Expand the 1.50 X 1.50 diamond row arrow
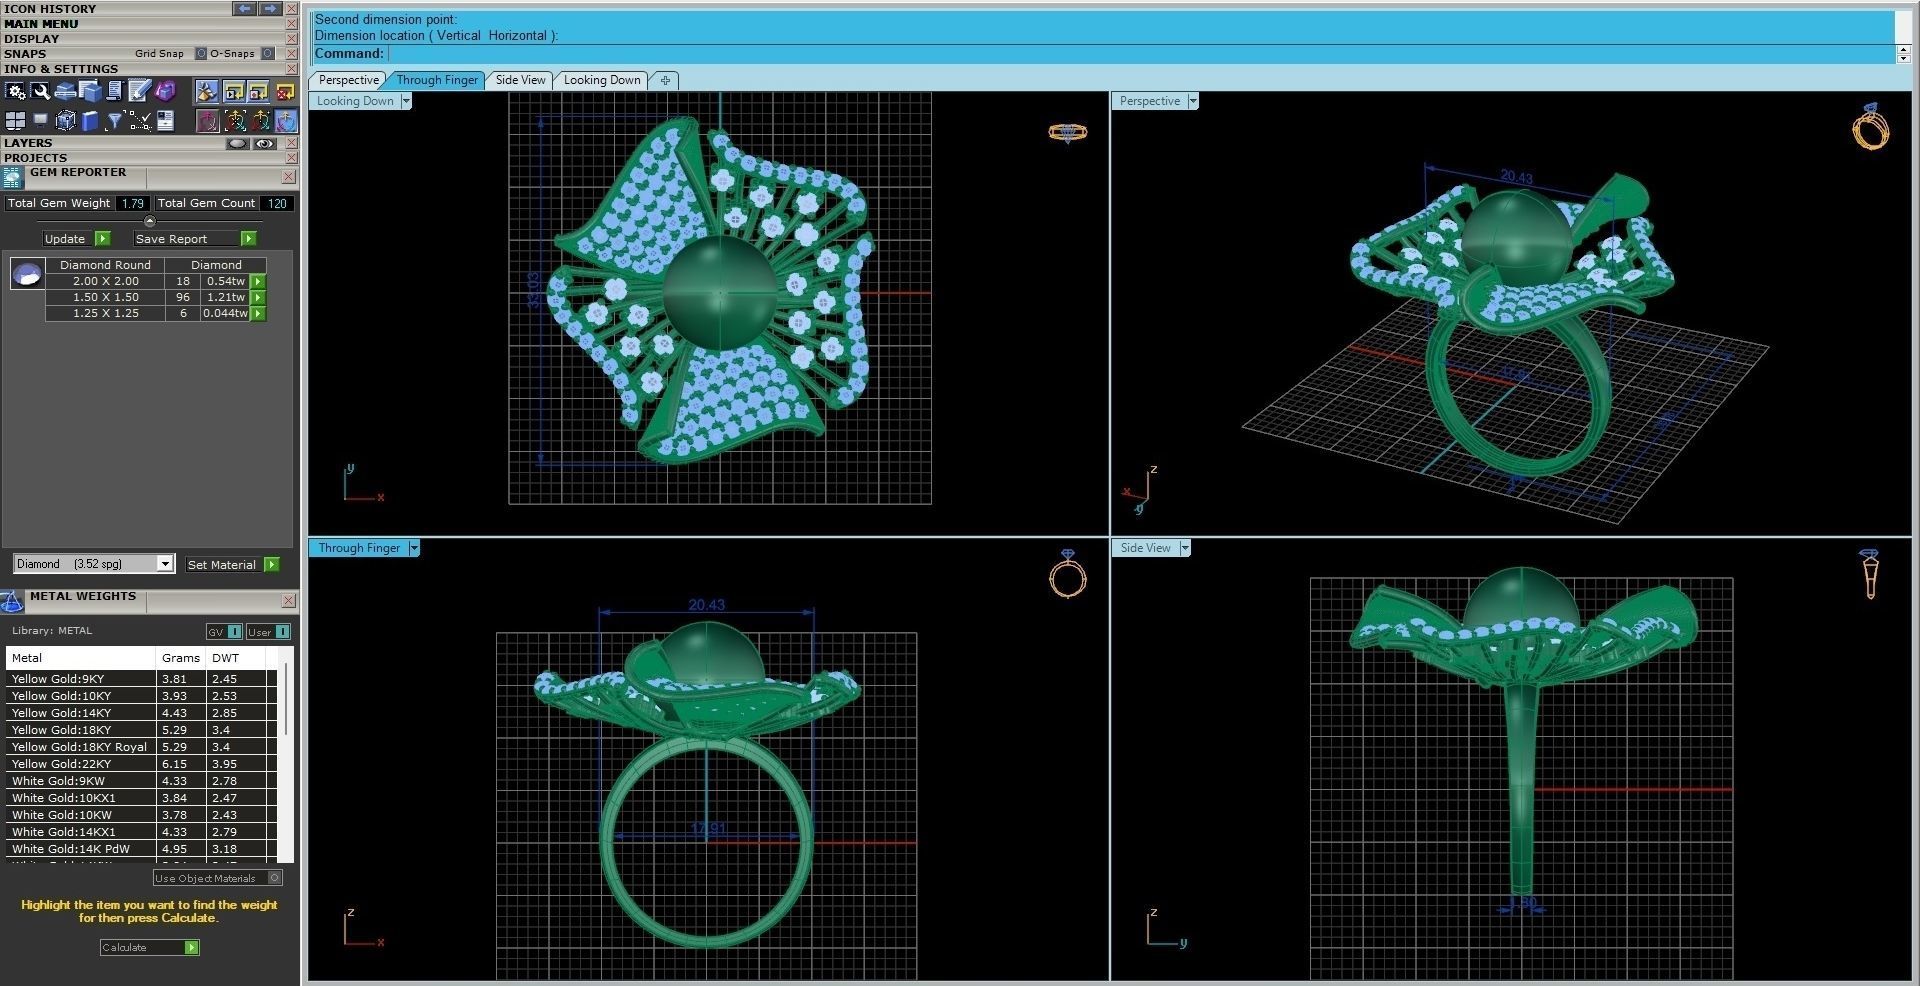 pyautogui.click(x=258, y=298)
